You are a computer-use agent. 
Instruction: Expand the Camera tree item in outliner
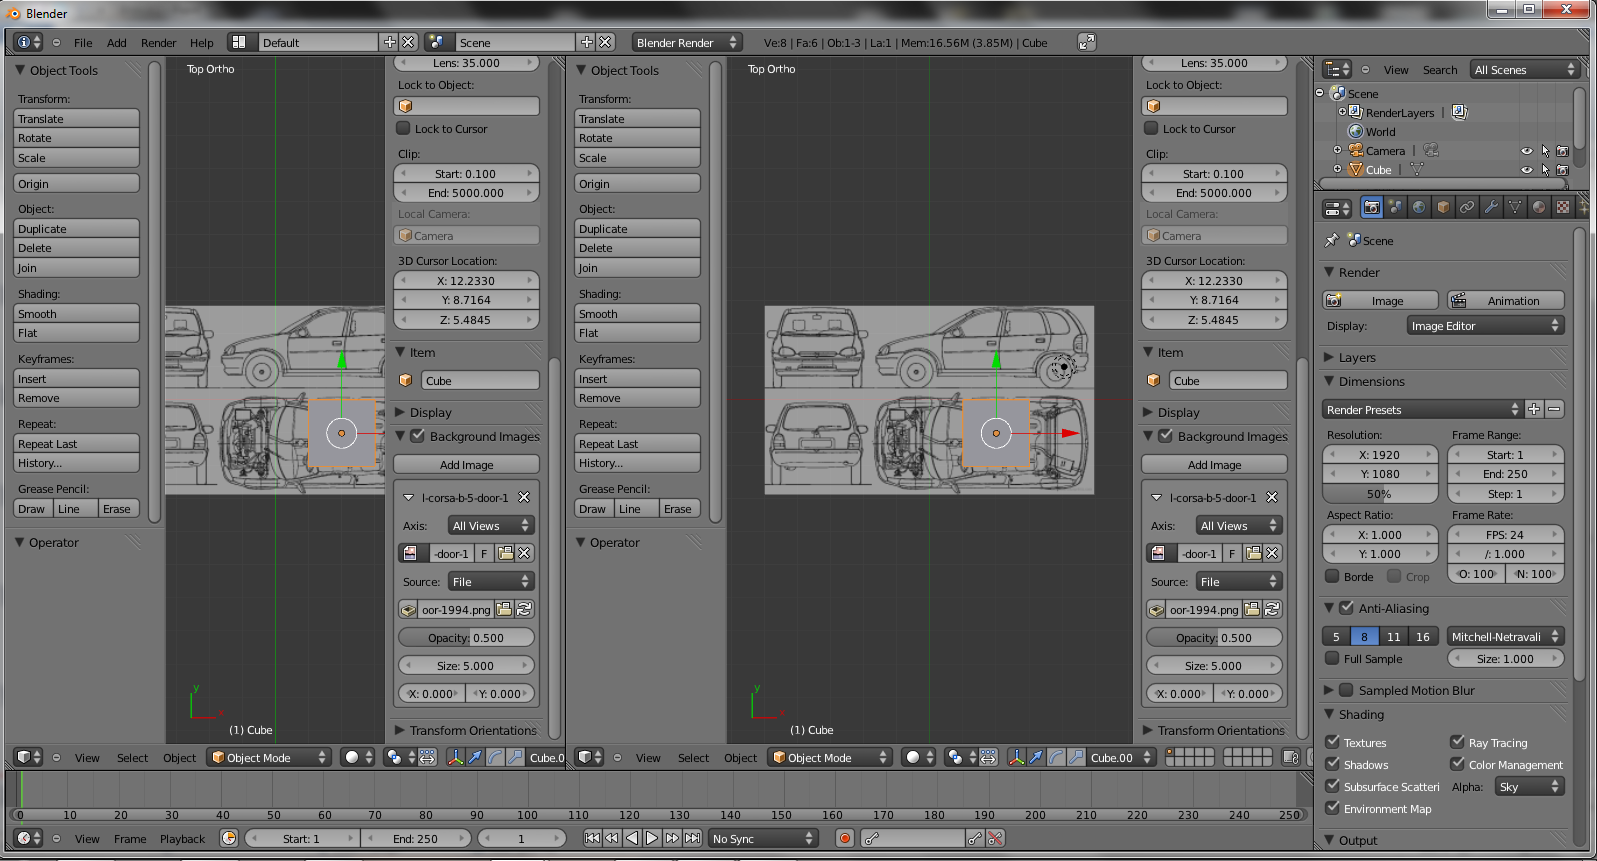point(1337,150)
